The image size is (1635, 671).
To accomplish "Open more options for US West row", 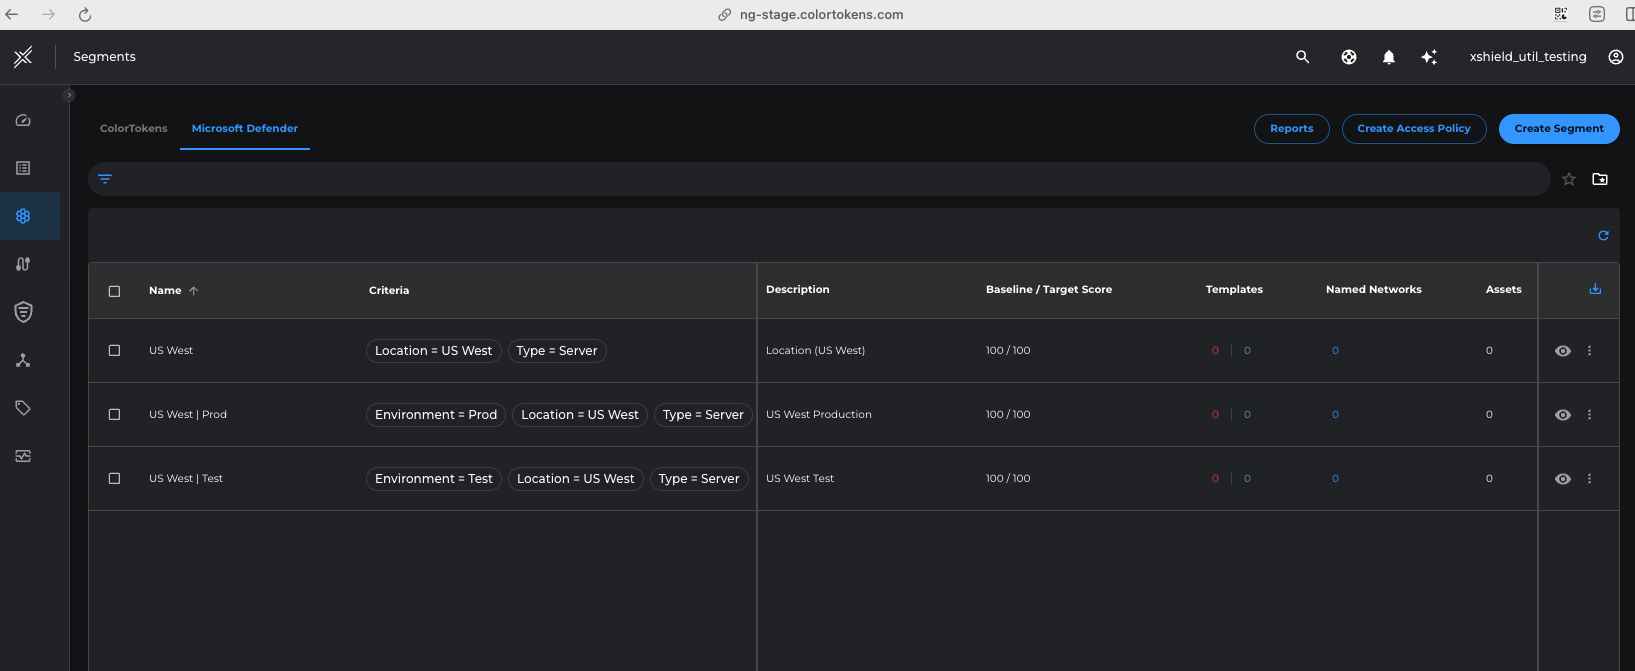I will pos(1589,351).
